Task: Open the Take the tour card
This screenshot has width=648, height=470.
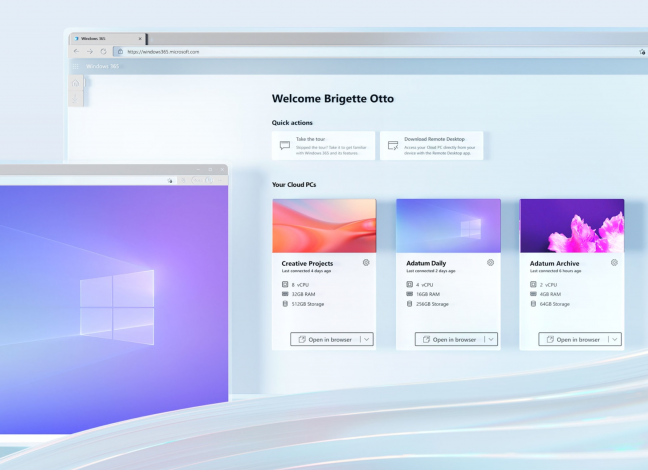Action: pos(324,146)
